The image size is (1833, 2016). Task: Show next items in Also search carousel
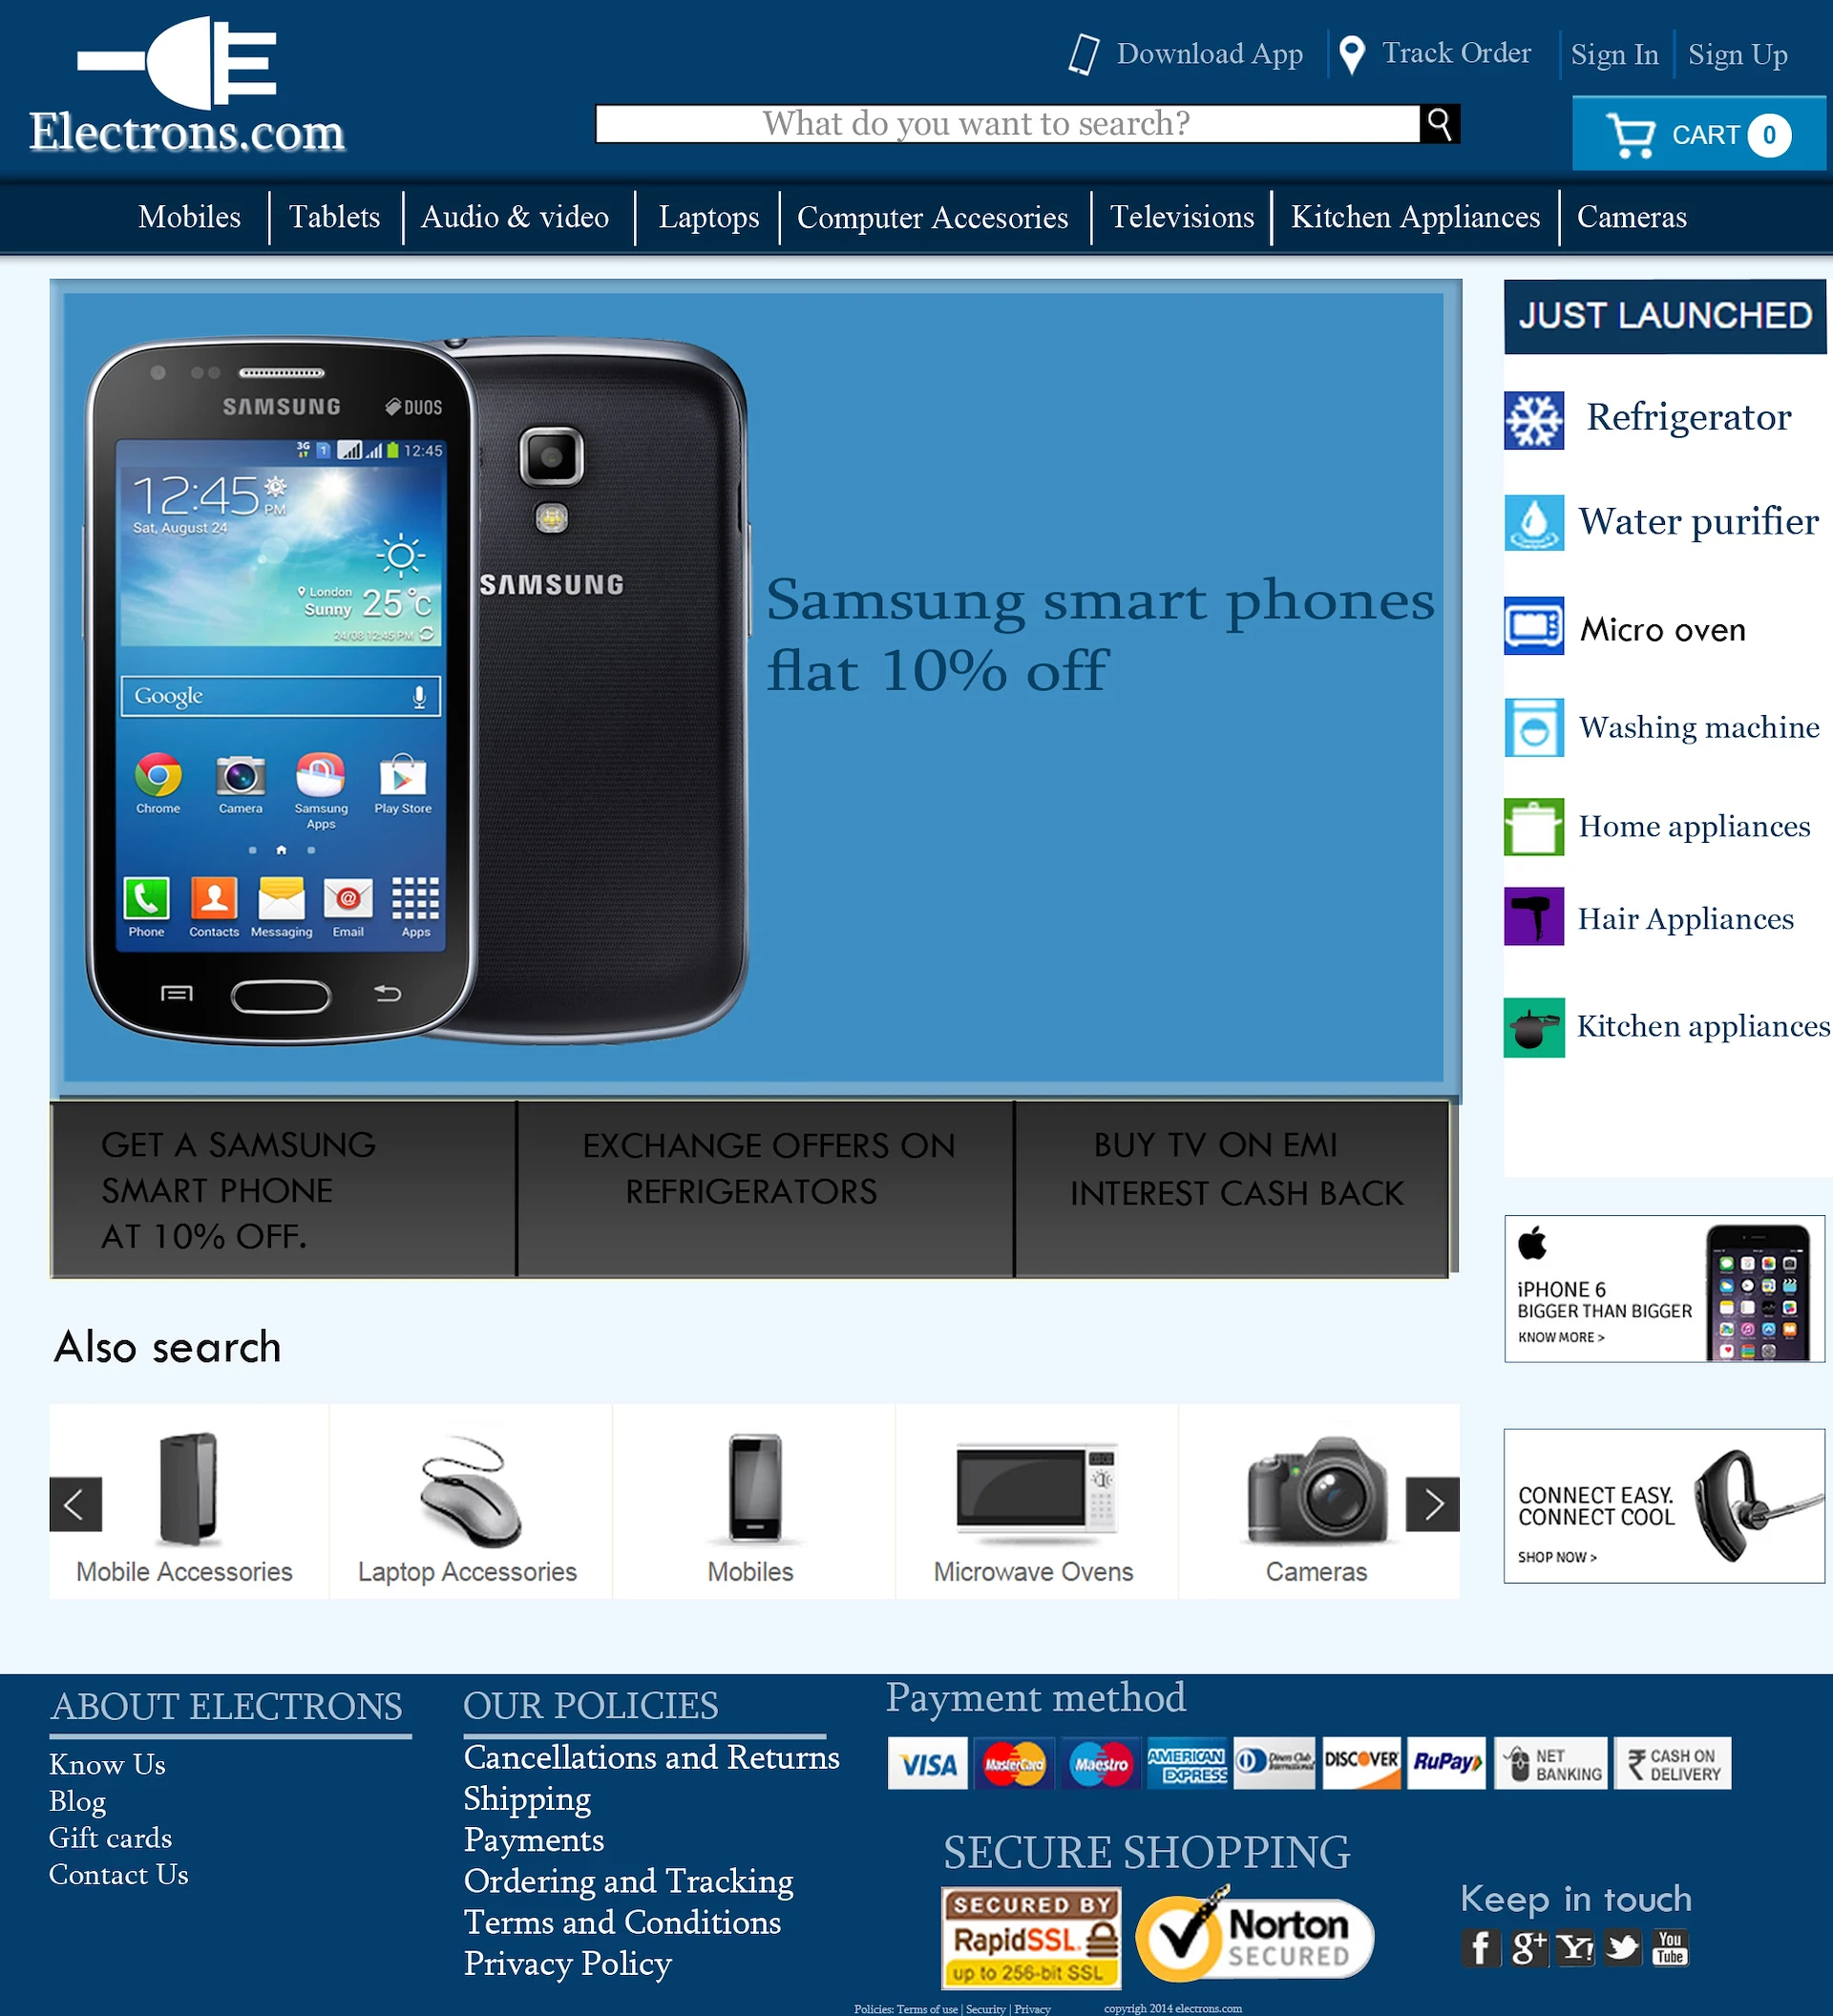click(1433, 1504)
